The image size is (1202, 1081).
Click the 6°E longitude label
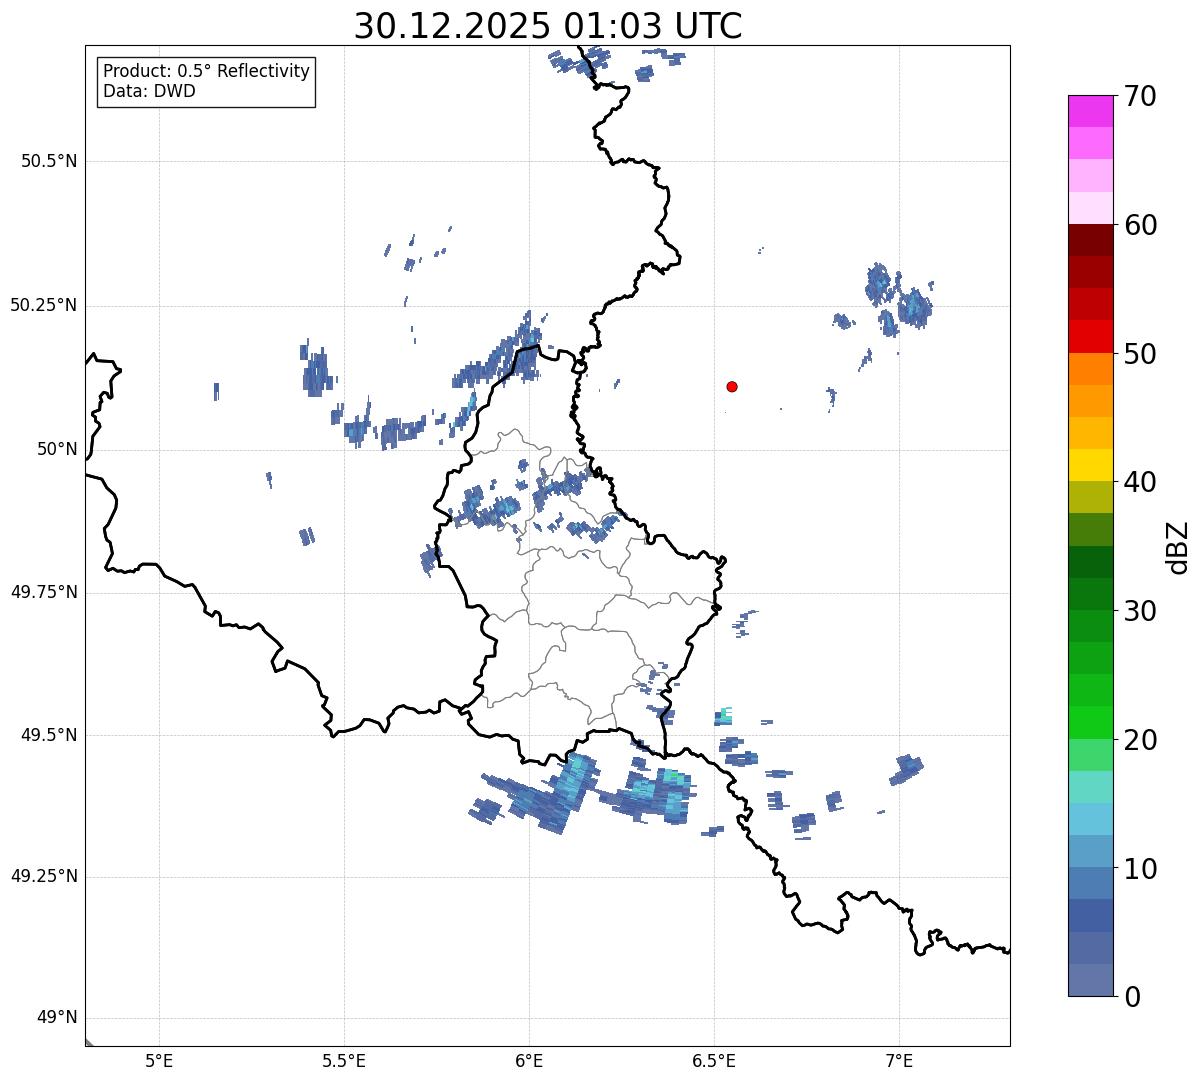(529, 1060)
